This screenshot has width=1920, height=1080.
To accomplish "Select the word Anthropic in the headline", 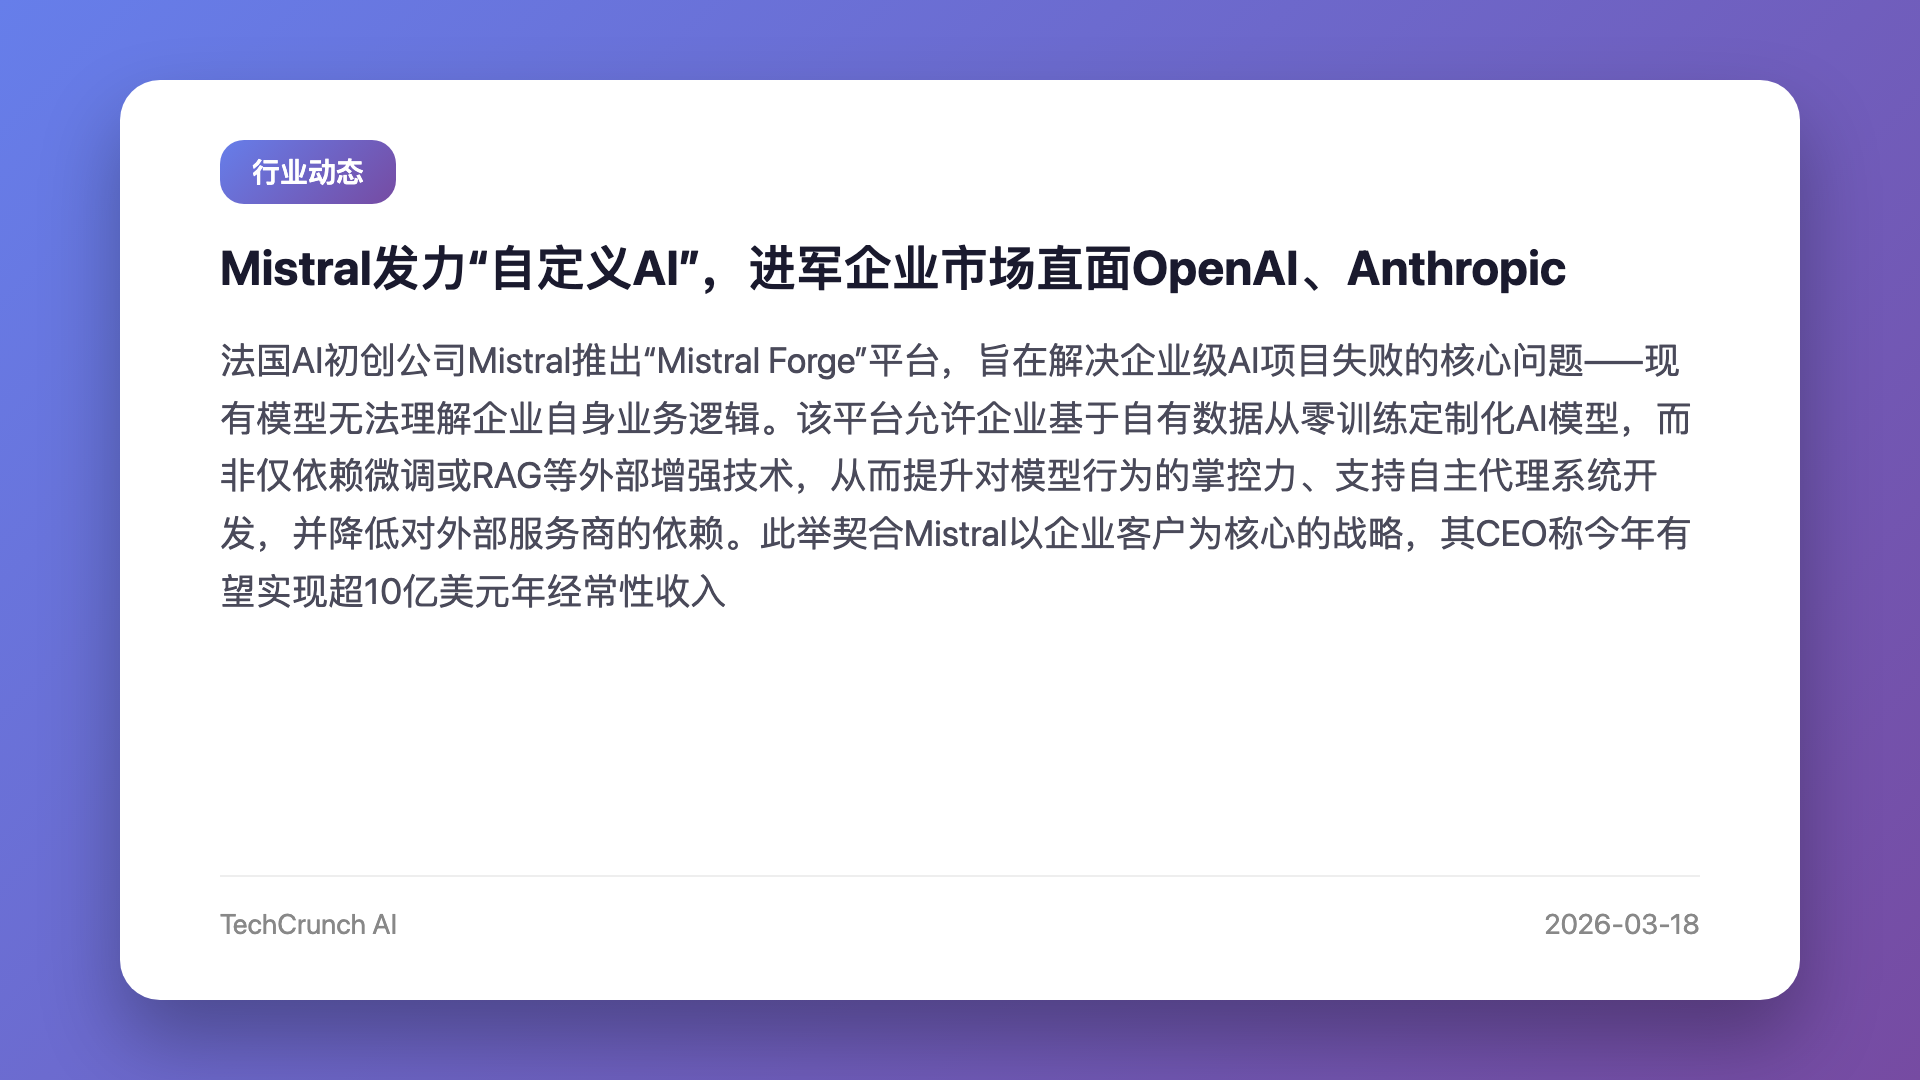I will tap(1456, 268).
